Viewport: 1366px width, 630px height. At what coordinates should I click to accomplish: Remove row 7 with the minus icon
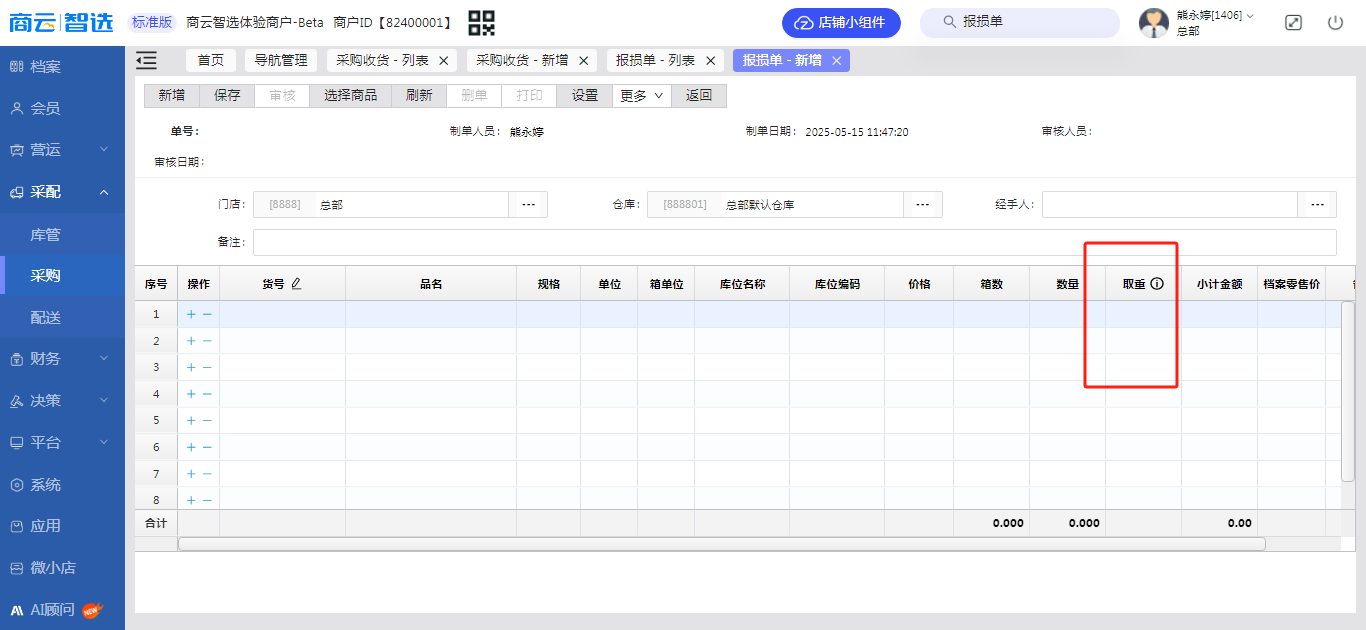pos(207,474)
